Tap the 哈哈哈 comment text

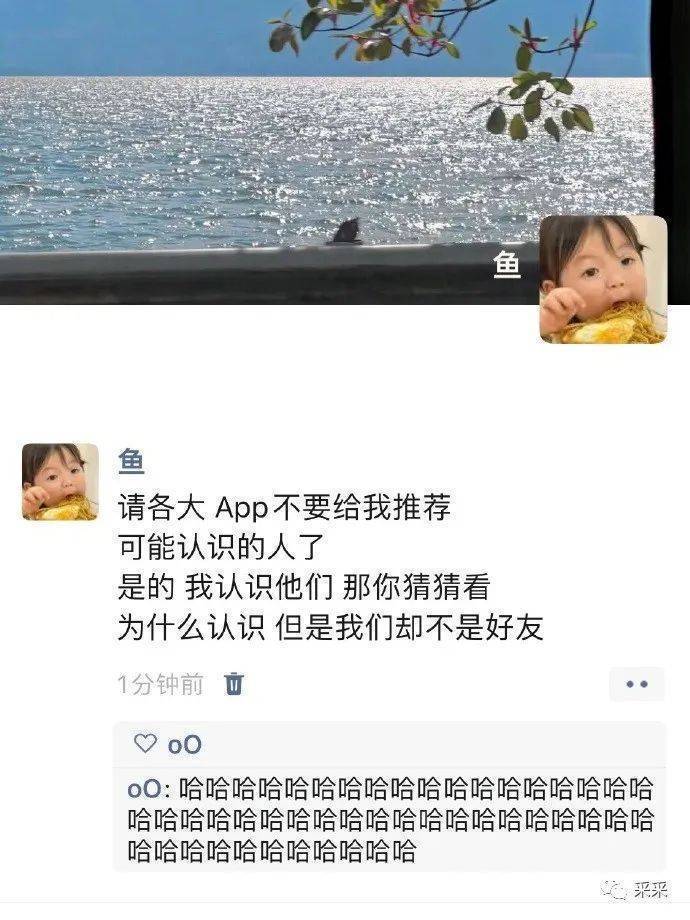pyautogui.click(x=390, y=819)
